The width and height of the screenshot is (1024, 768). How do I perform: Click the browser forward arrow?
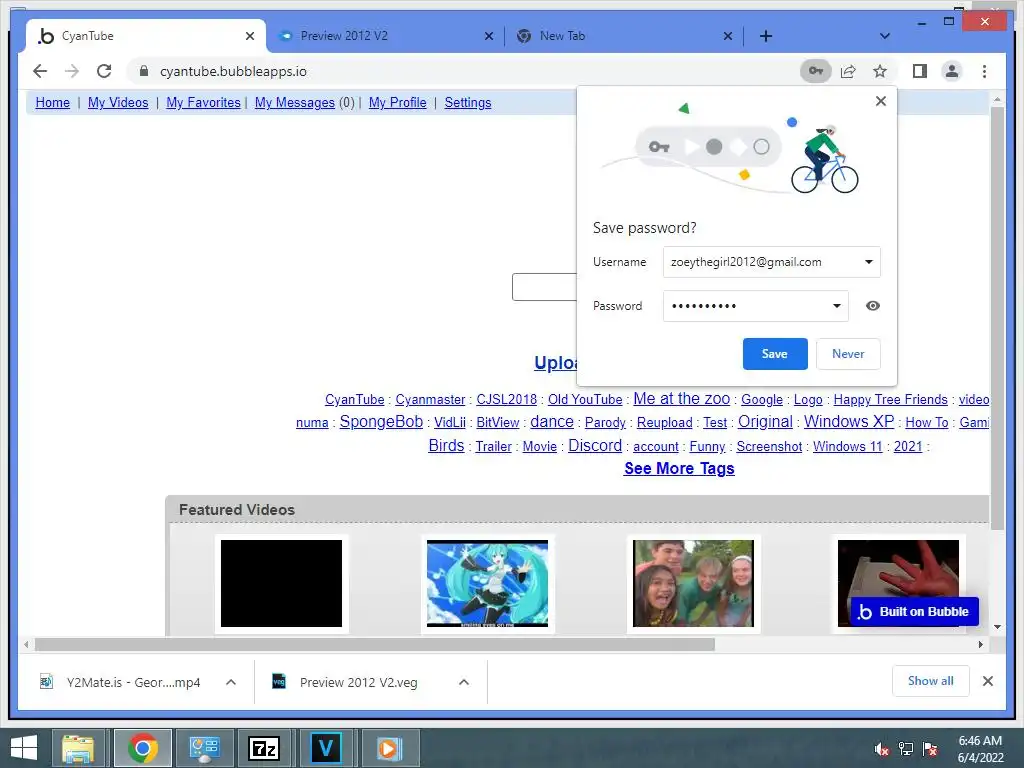[x=72, y=71]
